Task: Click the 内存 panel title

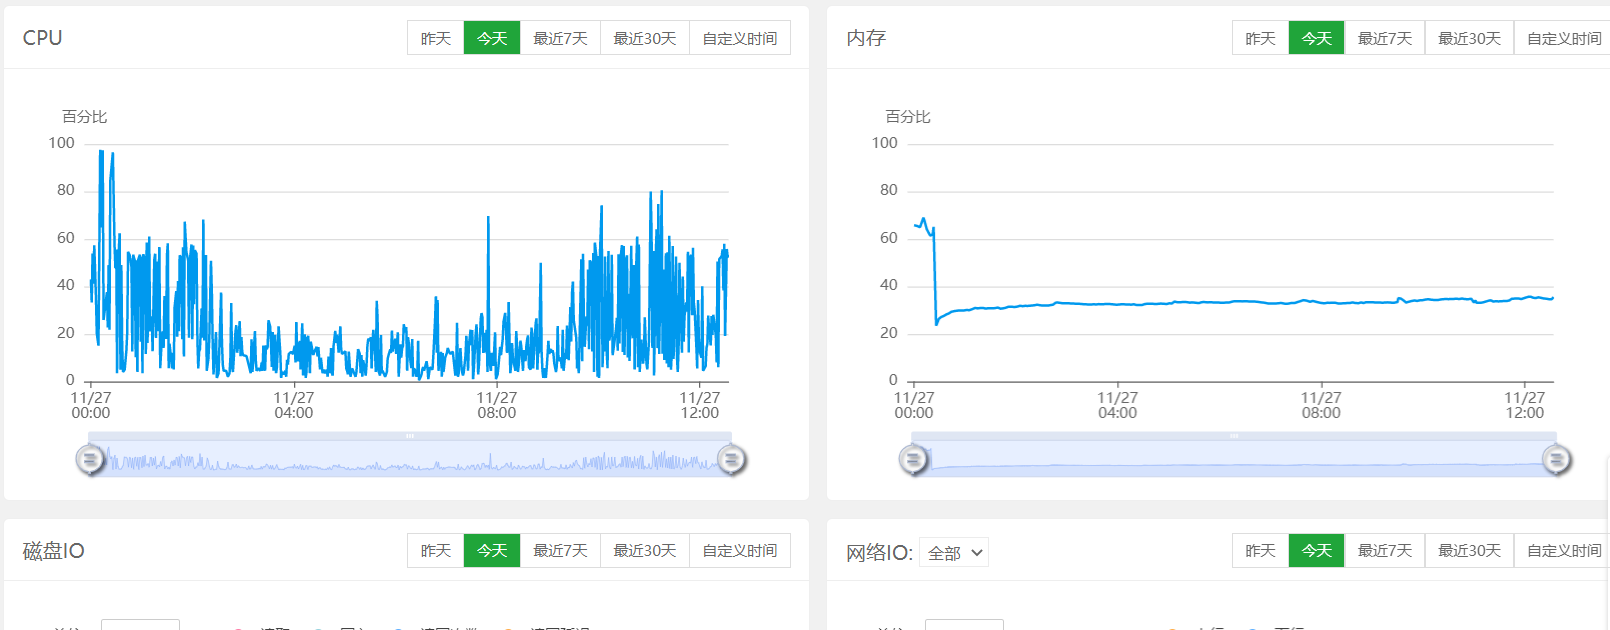Action: click(x=866, y=38)
